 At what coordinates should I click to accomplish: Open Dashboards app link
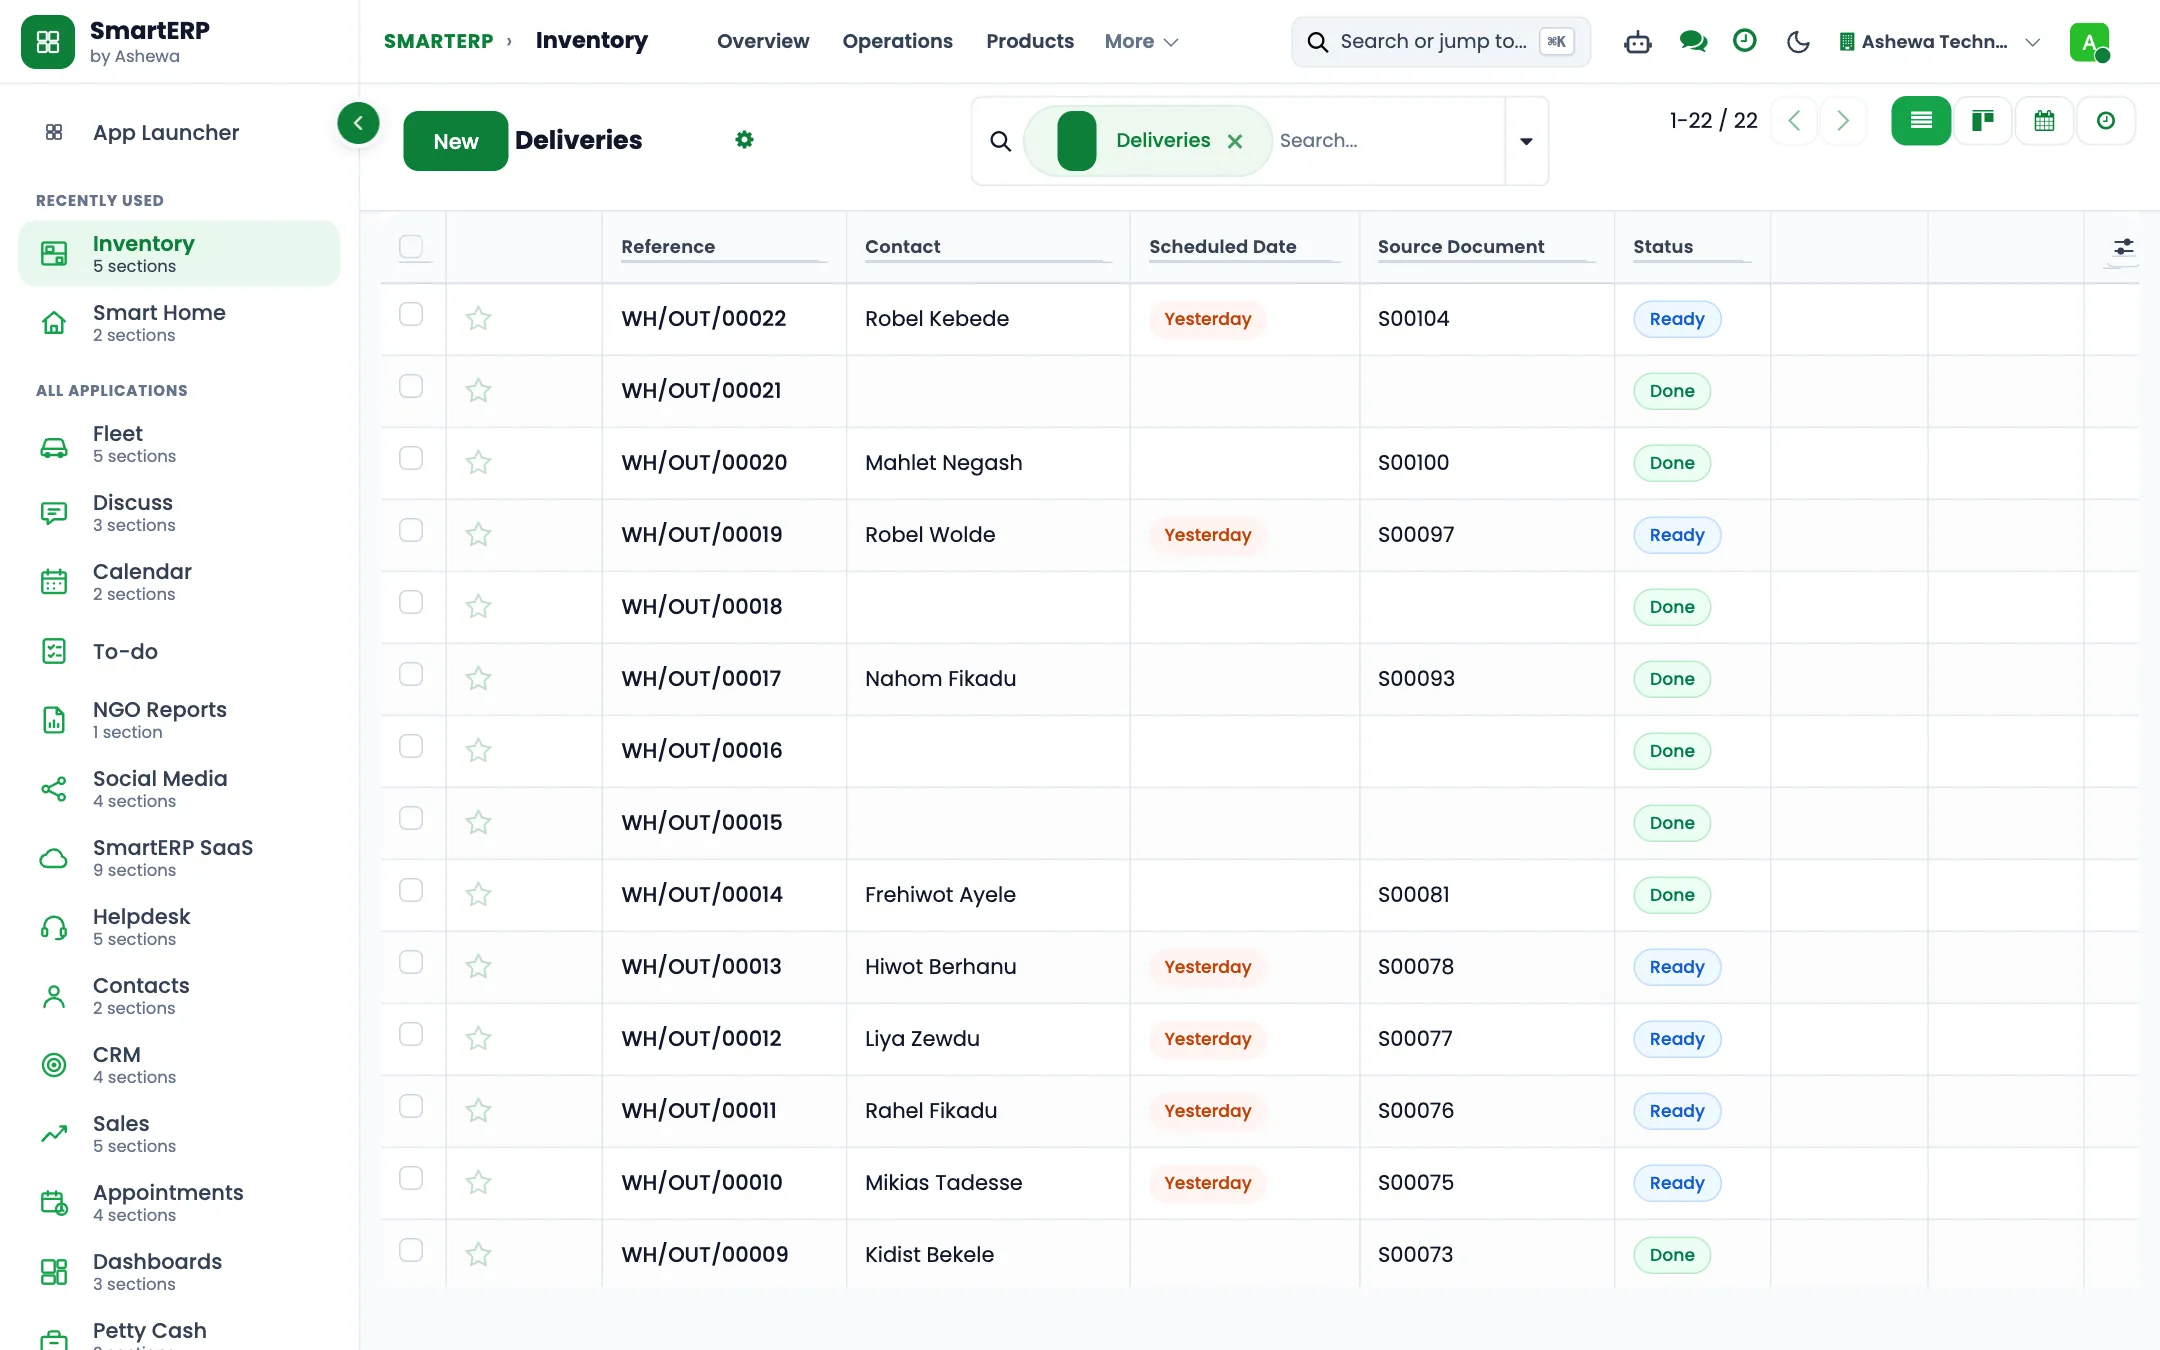(180, 1272)
